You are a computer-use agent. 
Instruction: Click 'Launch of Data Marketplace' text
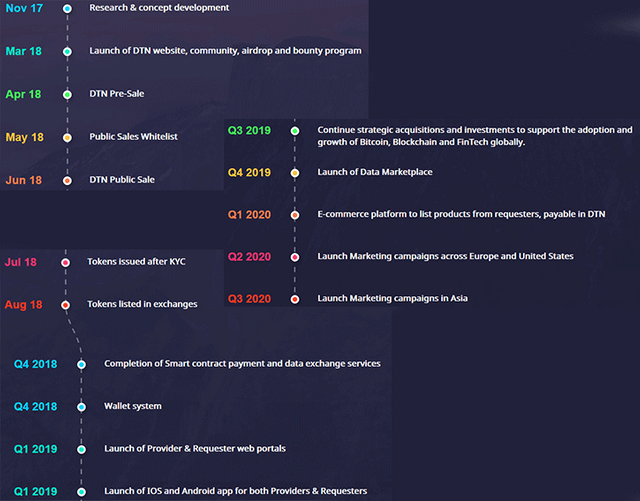point(375,172)
